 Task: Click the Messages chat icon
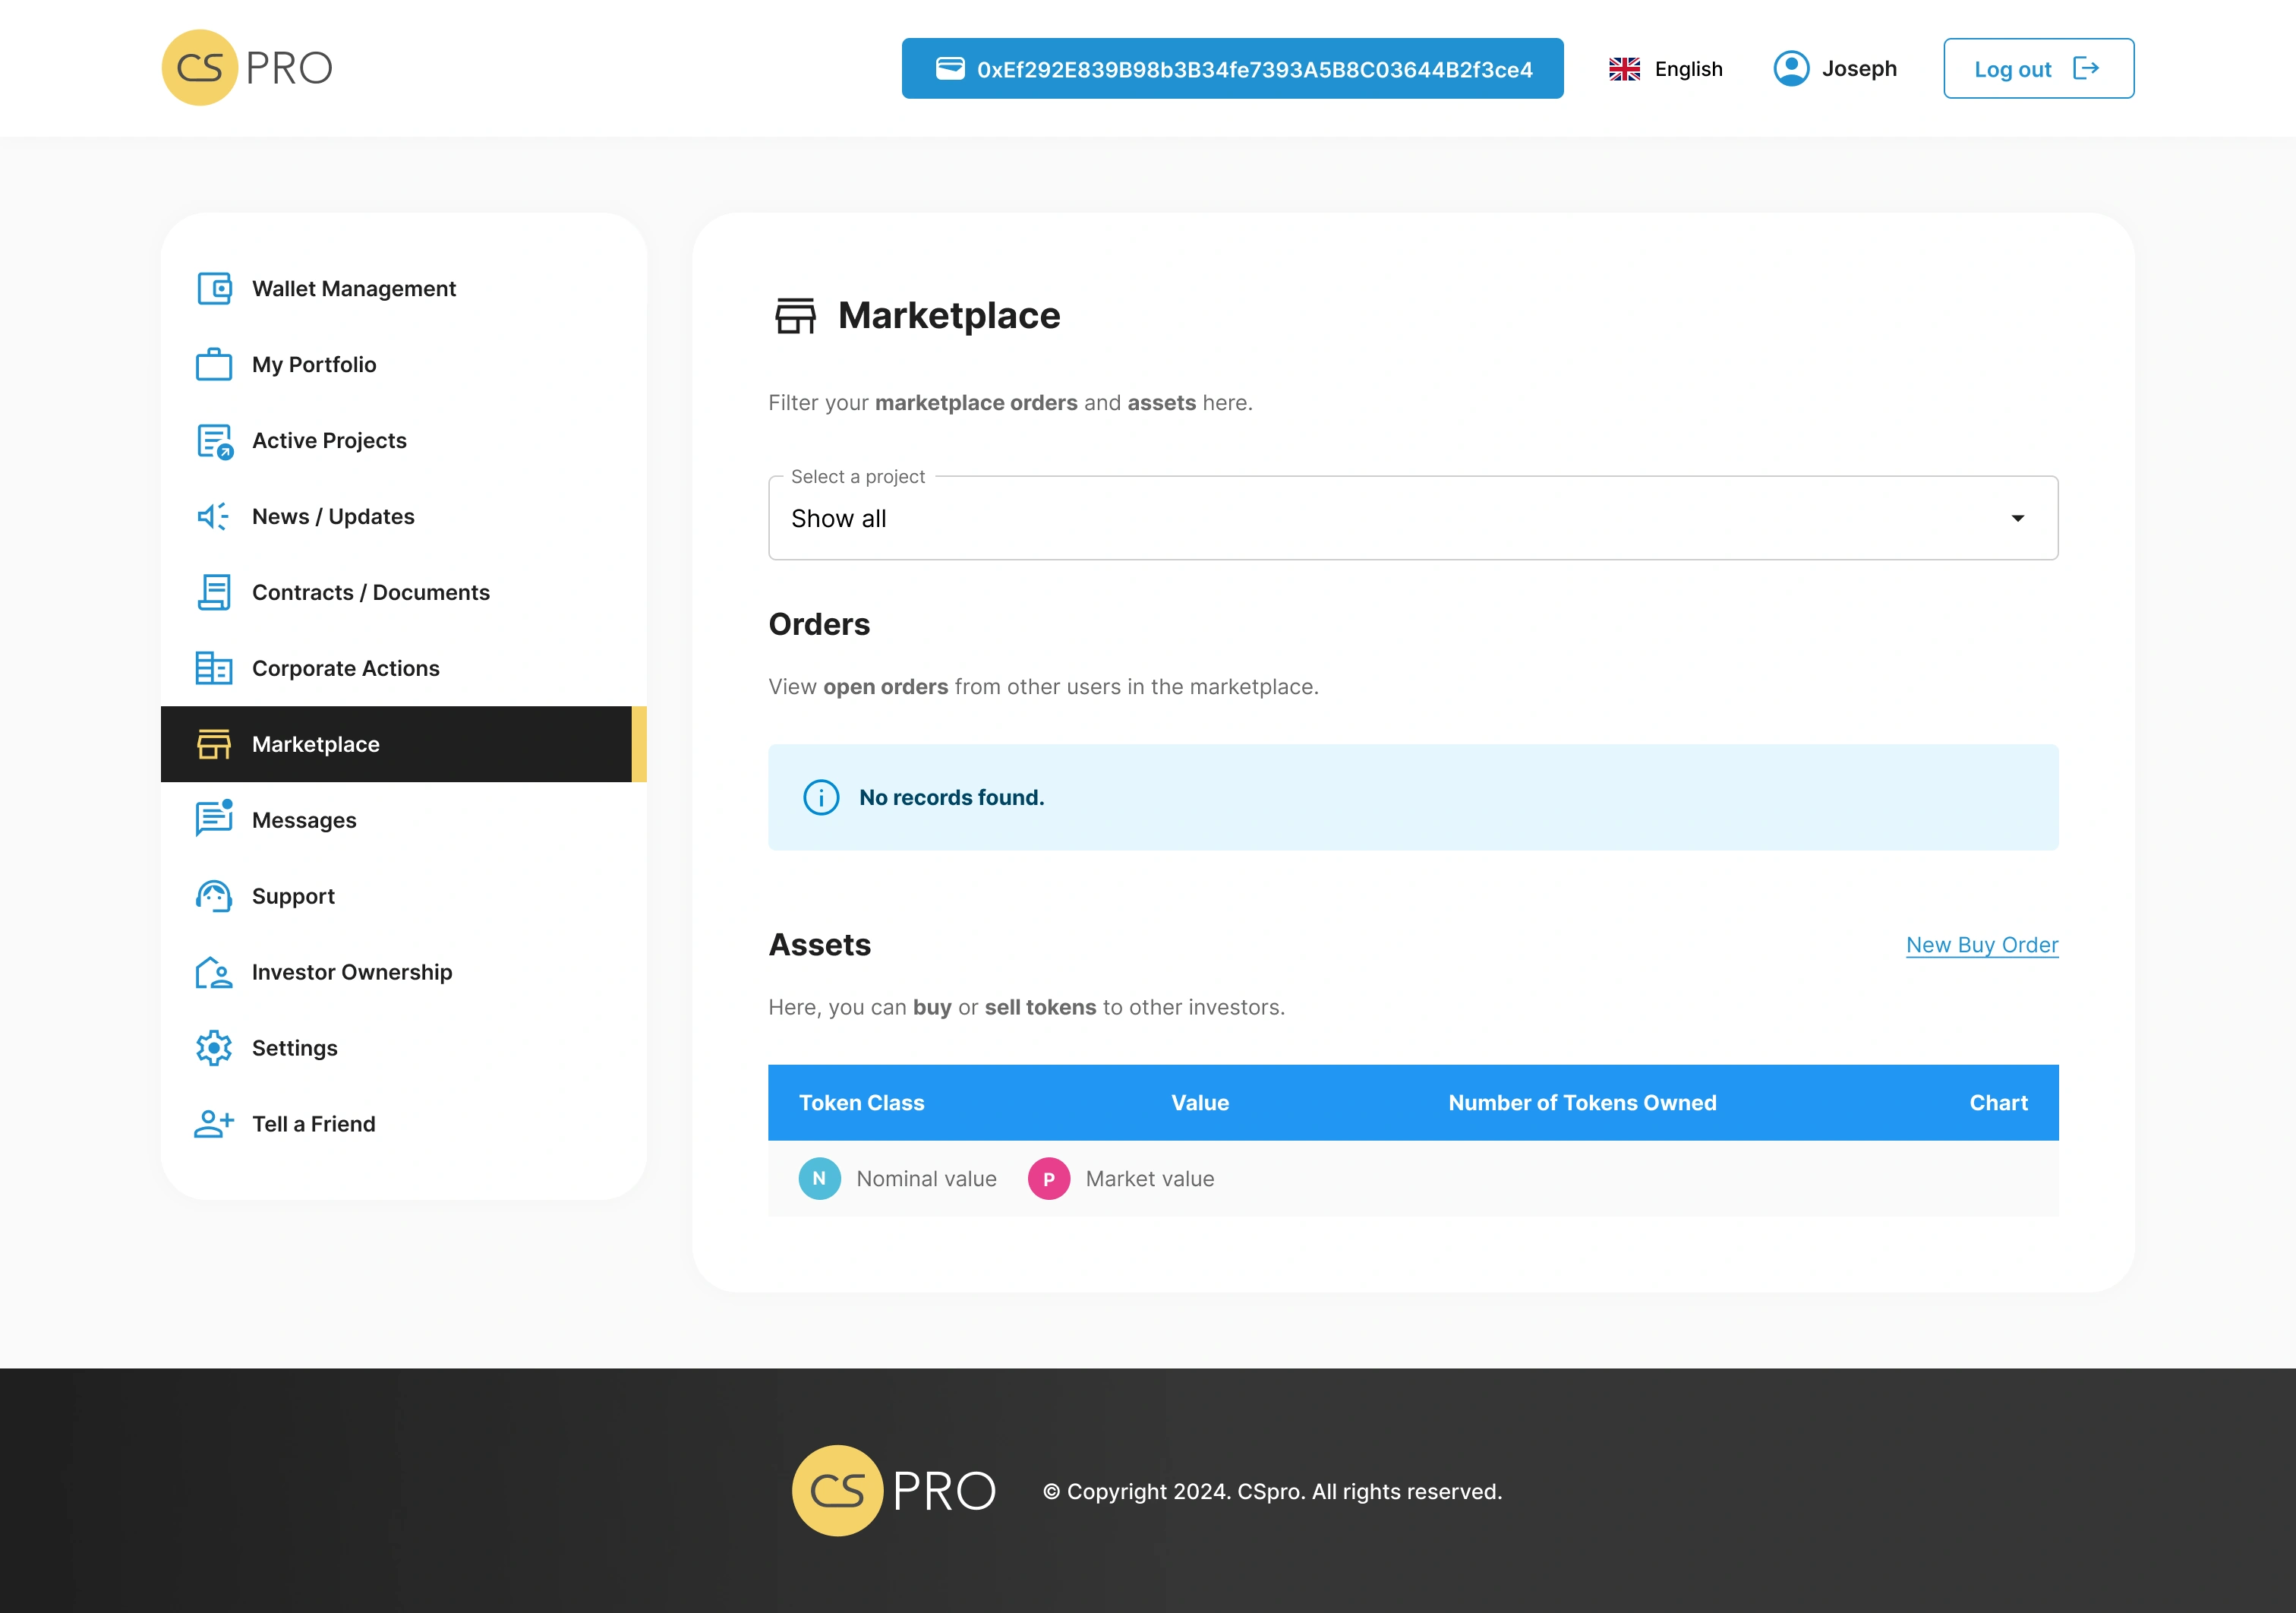[x=214, y=819]
